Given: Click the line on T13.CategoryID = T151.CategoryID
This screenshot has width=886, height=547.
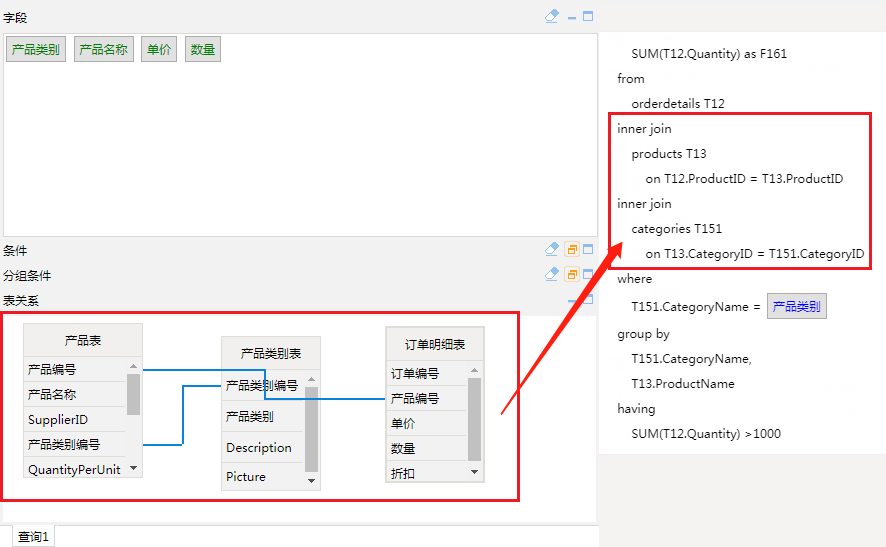Looking at the screenshot, I should [x=755, y=254].
